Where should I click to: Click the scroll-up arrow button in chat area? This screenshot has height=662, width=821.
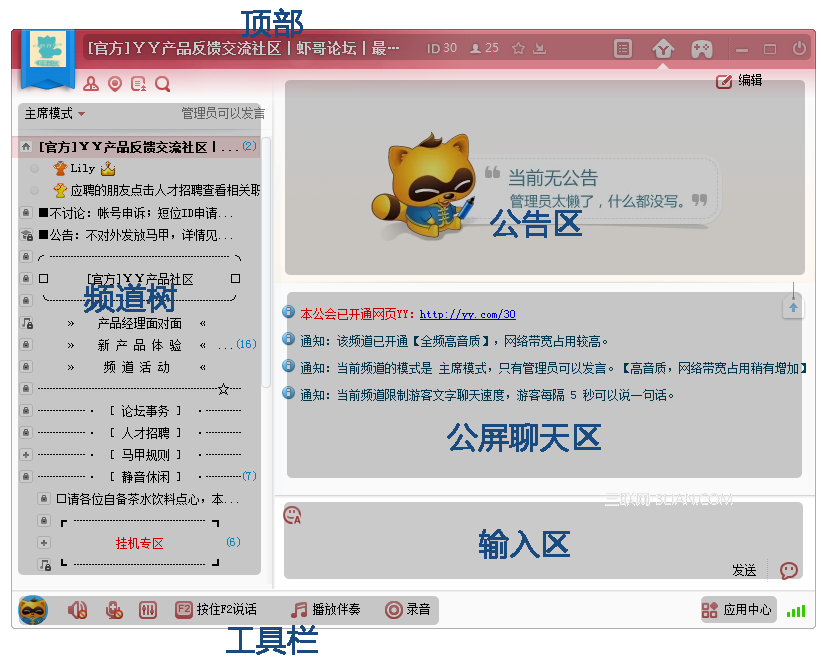tap(793, 307)
